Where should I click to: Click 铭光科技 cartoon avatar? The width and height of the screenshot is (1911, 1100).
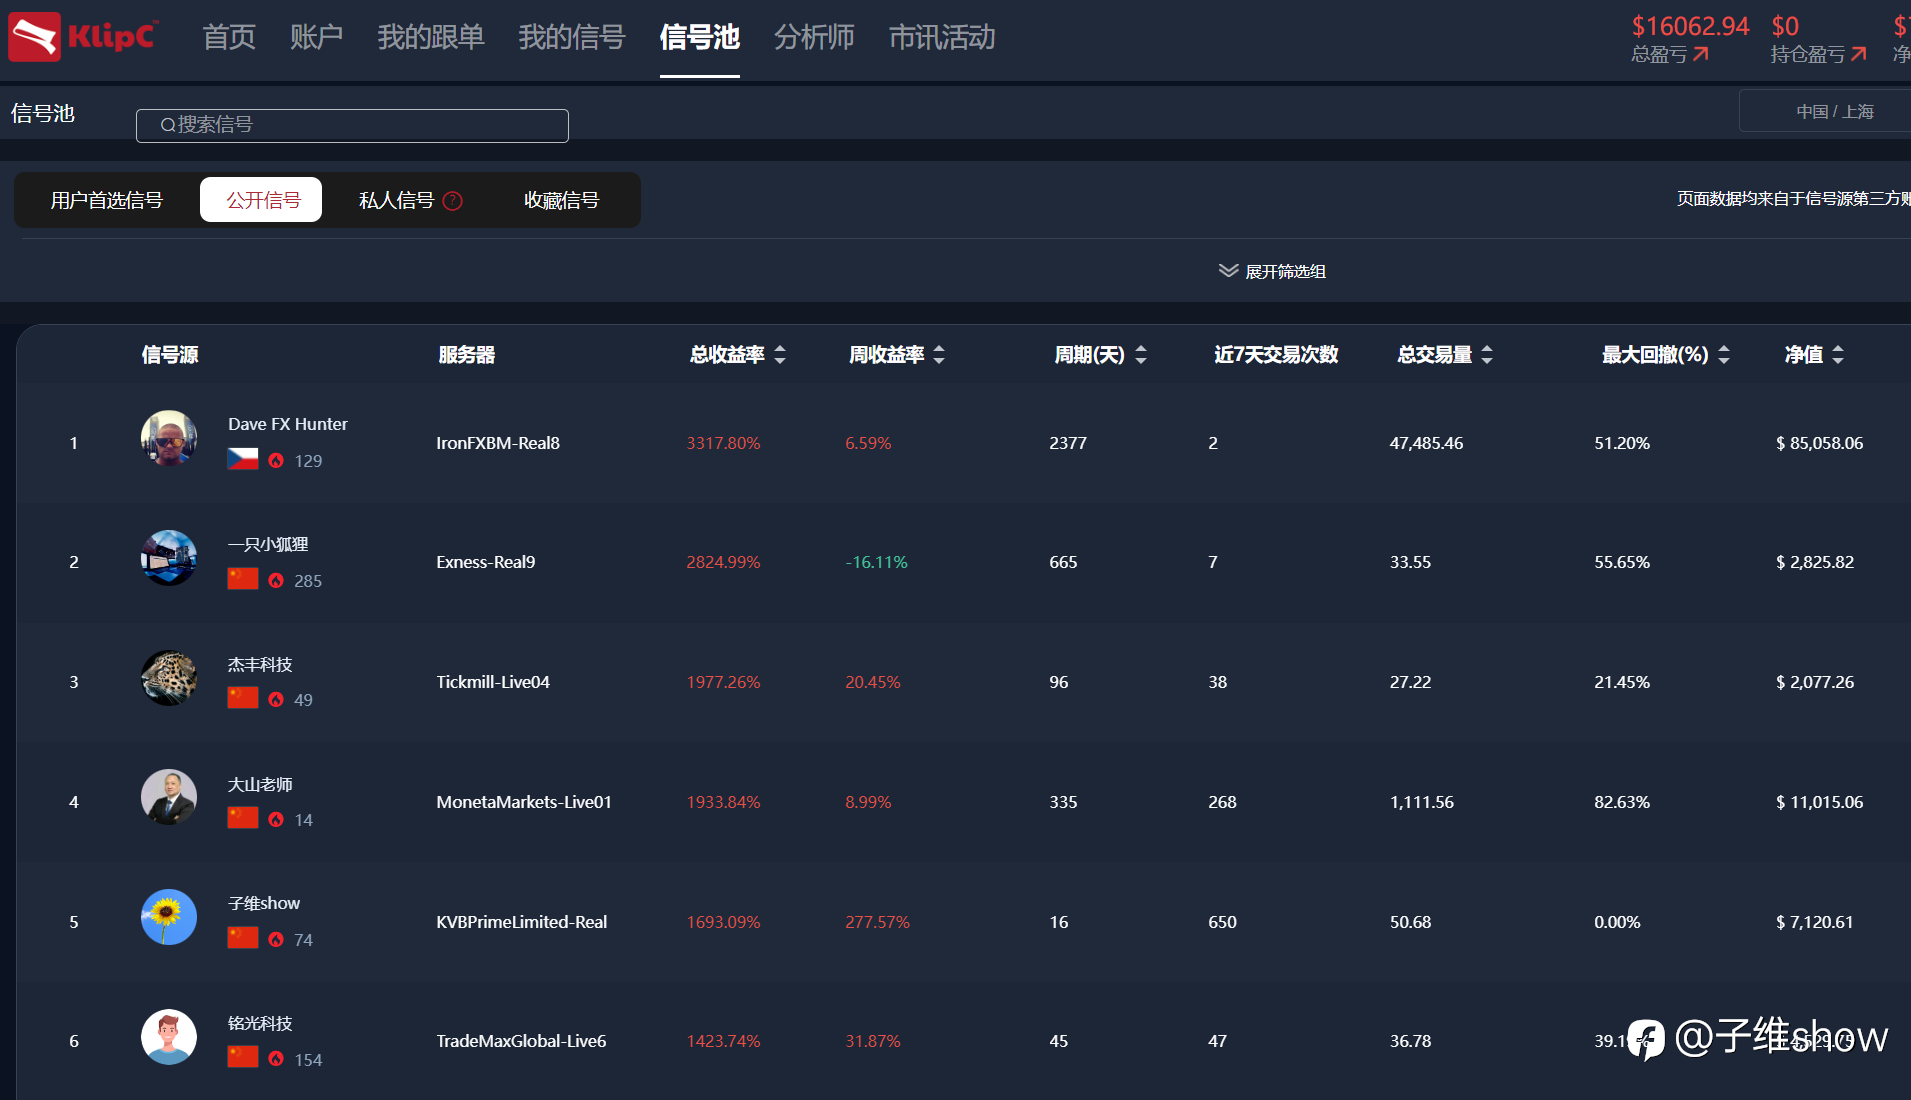pyautogui.click(x=169, y=1037)
